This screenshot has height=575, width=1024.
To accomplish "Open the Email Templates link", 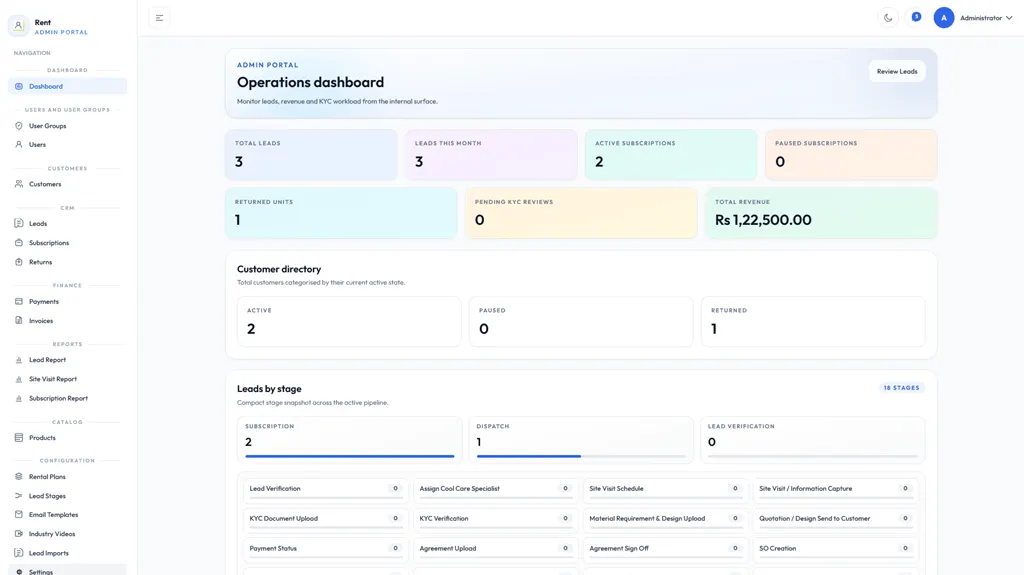I will click(x=67, y=515).
